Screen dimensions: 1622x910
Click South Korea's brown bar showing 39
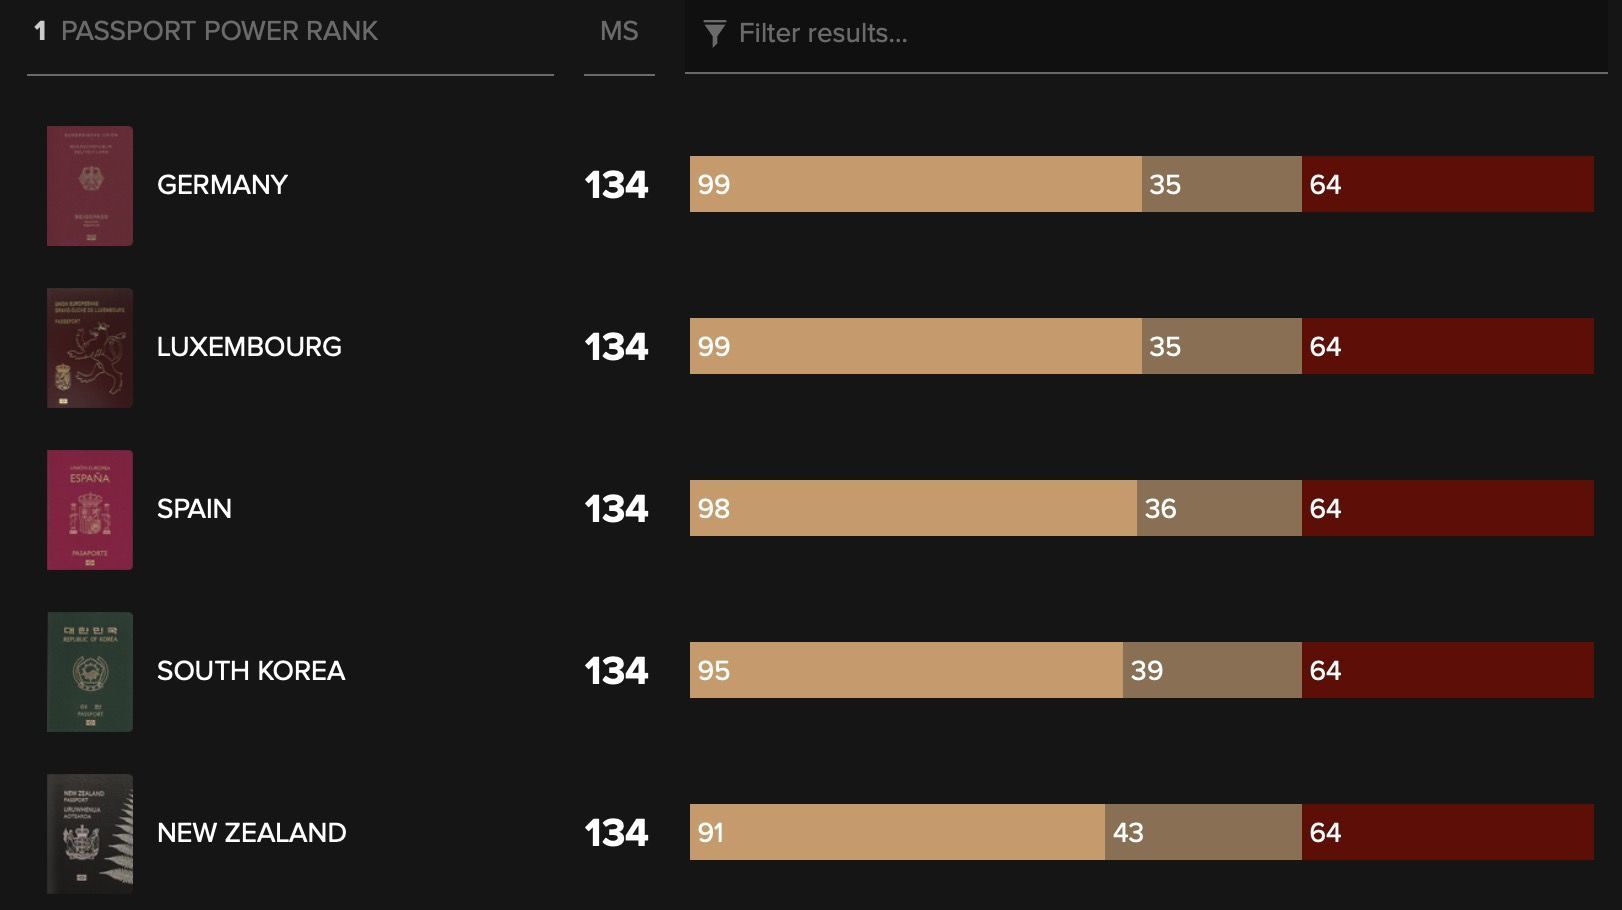[1212, 670]
